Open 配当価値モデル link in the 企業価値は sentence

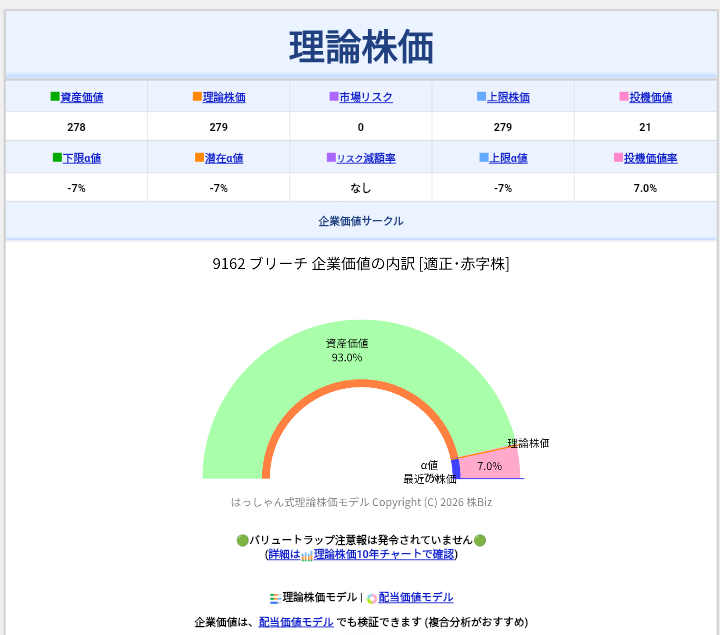click(x=296, y=622)
